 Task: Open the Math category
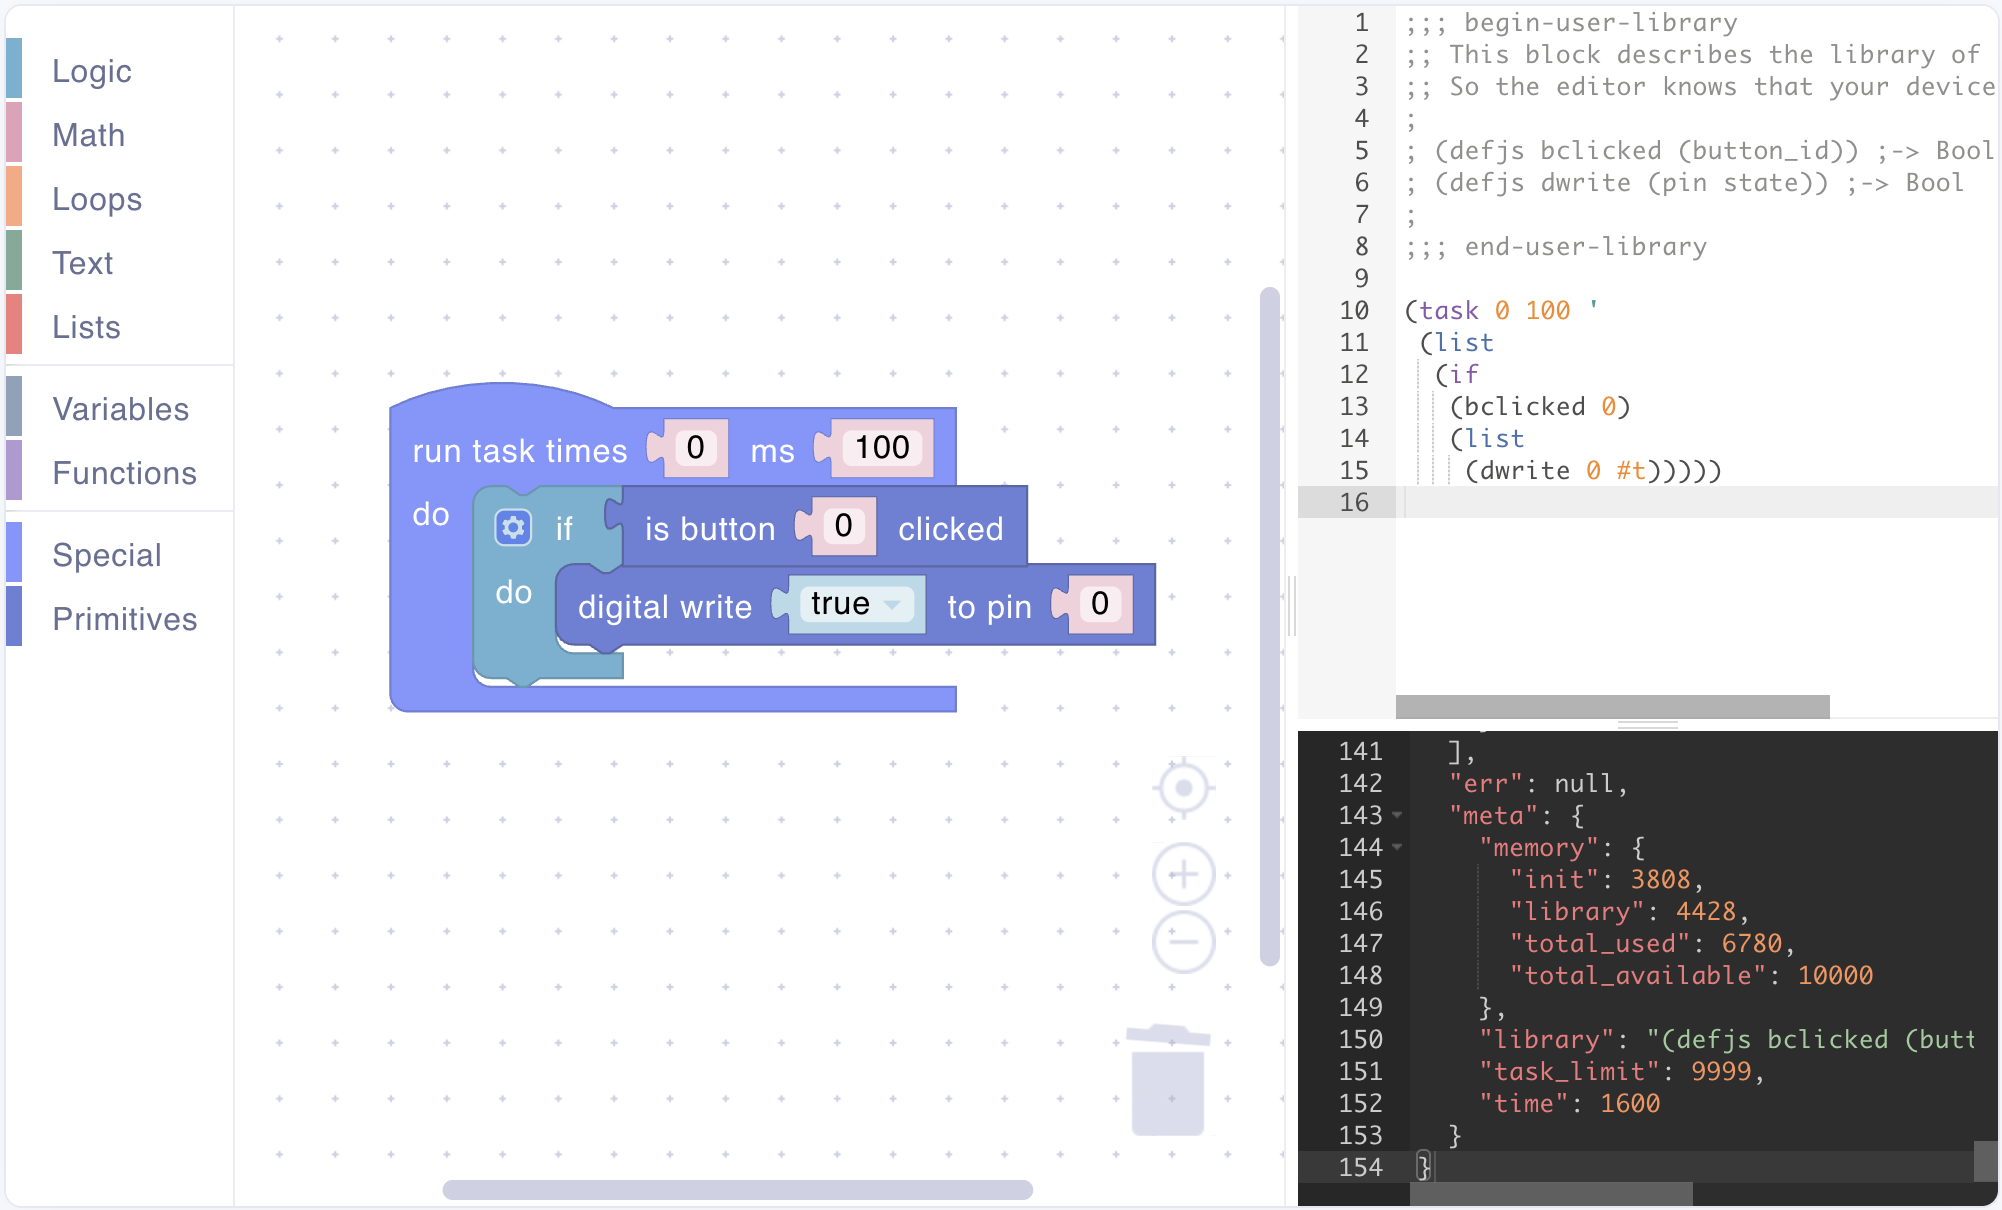coord(89,135)
